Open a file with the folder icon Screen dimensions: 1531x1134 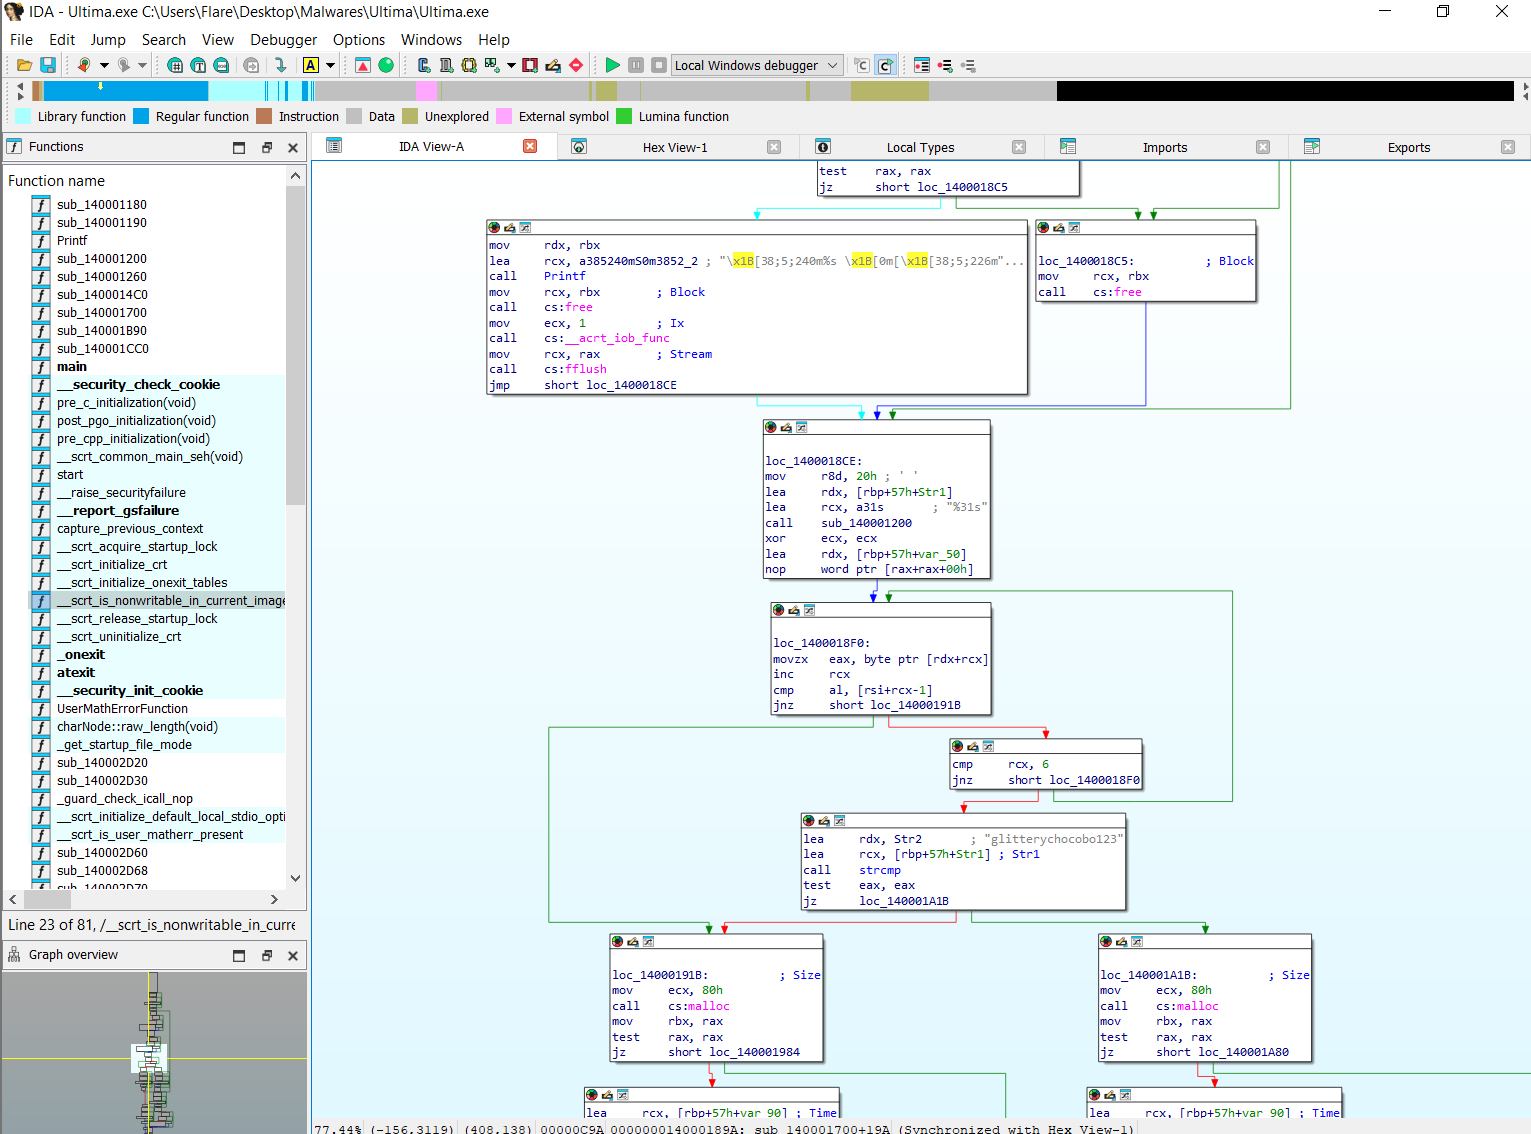(x=24, y=65)
